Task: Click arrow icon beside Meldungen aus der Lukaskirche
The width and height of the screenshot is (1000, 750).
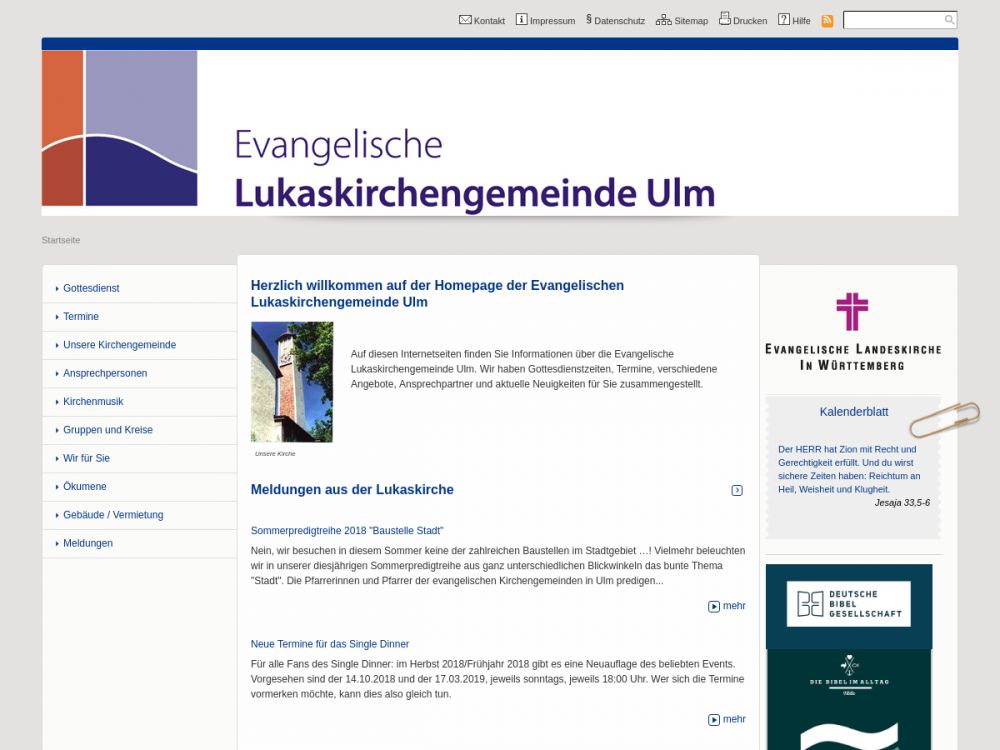Action: coord(737,490)
